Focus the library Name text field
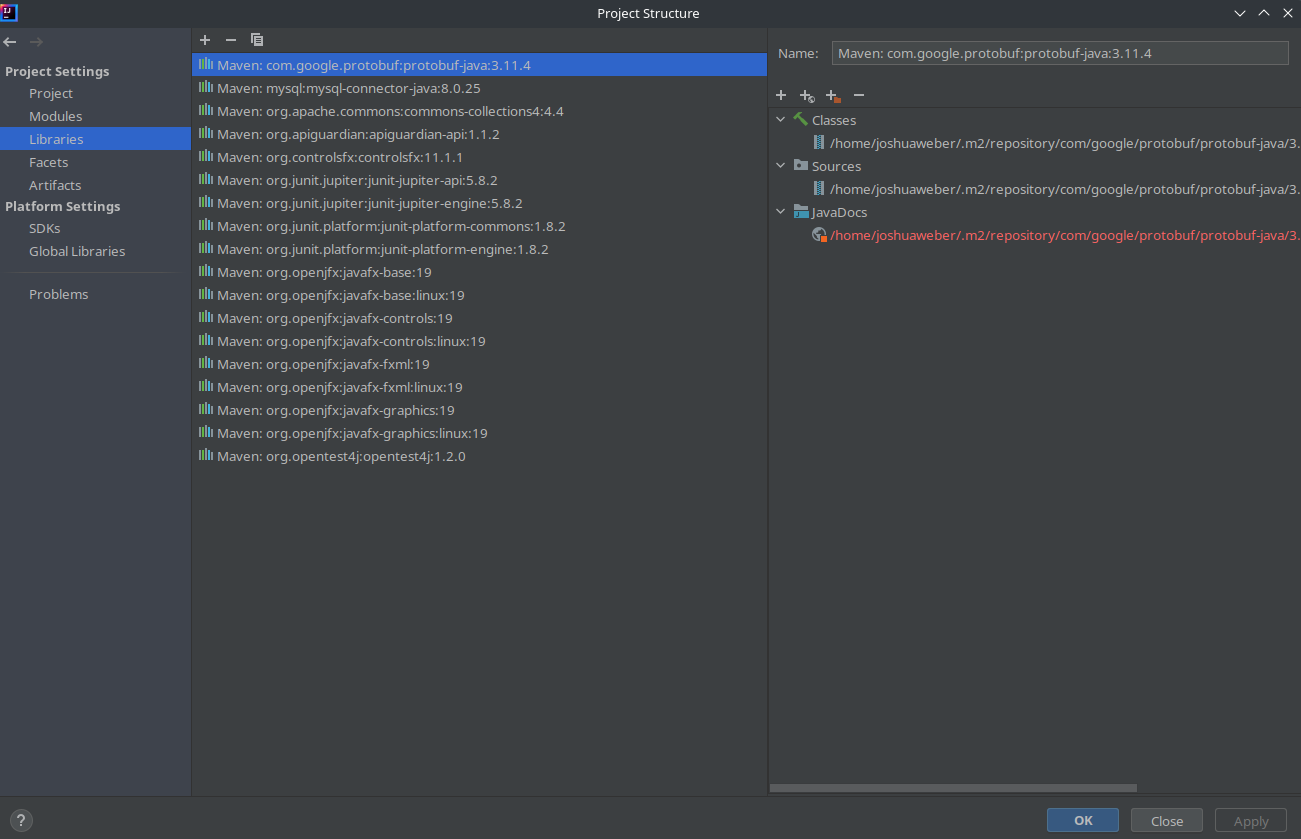 (x=1060, y=53)
